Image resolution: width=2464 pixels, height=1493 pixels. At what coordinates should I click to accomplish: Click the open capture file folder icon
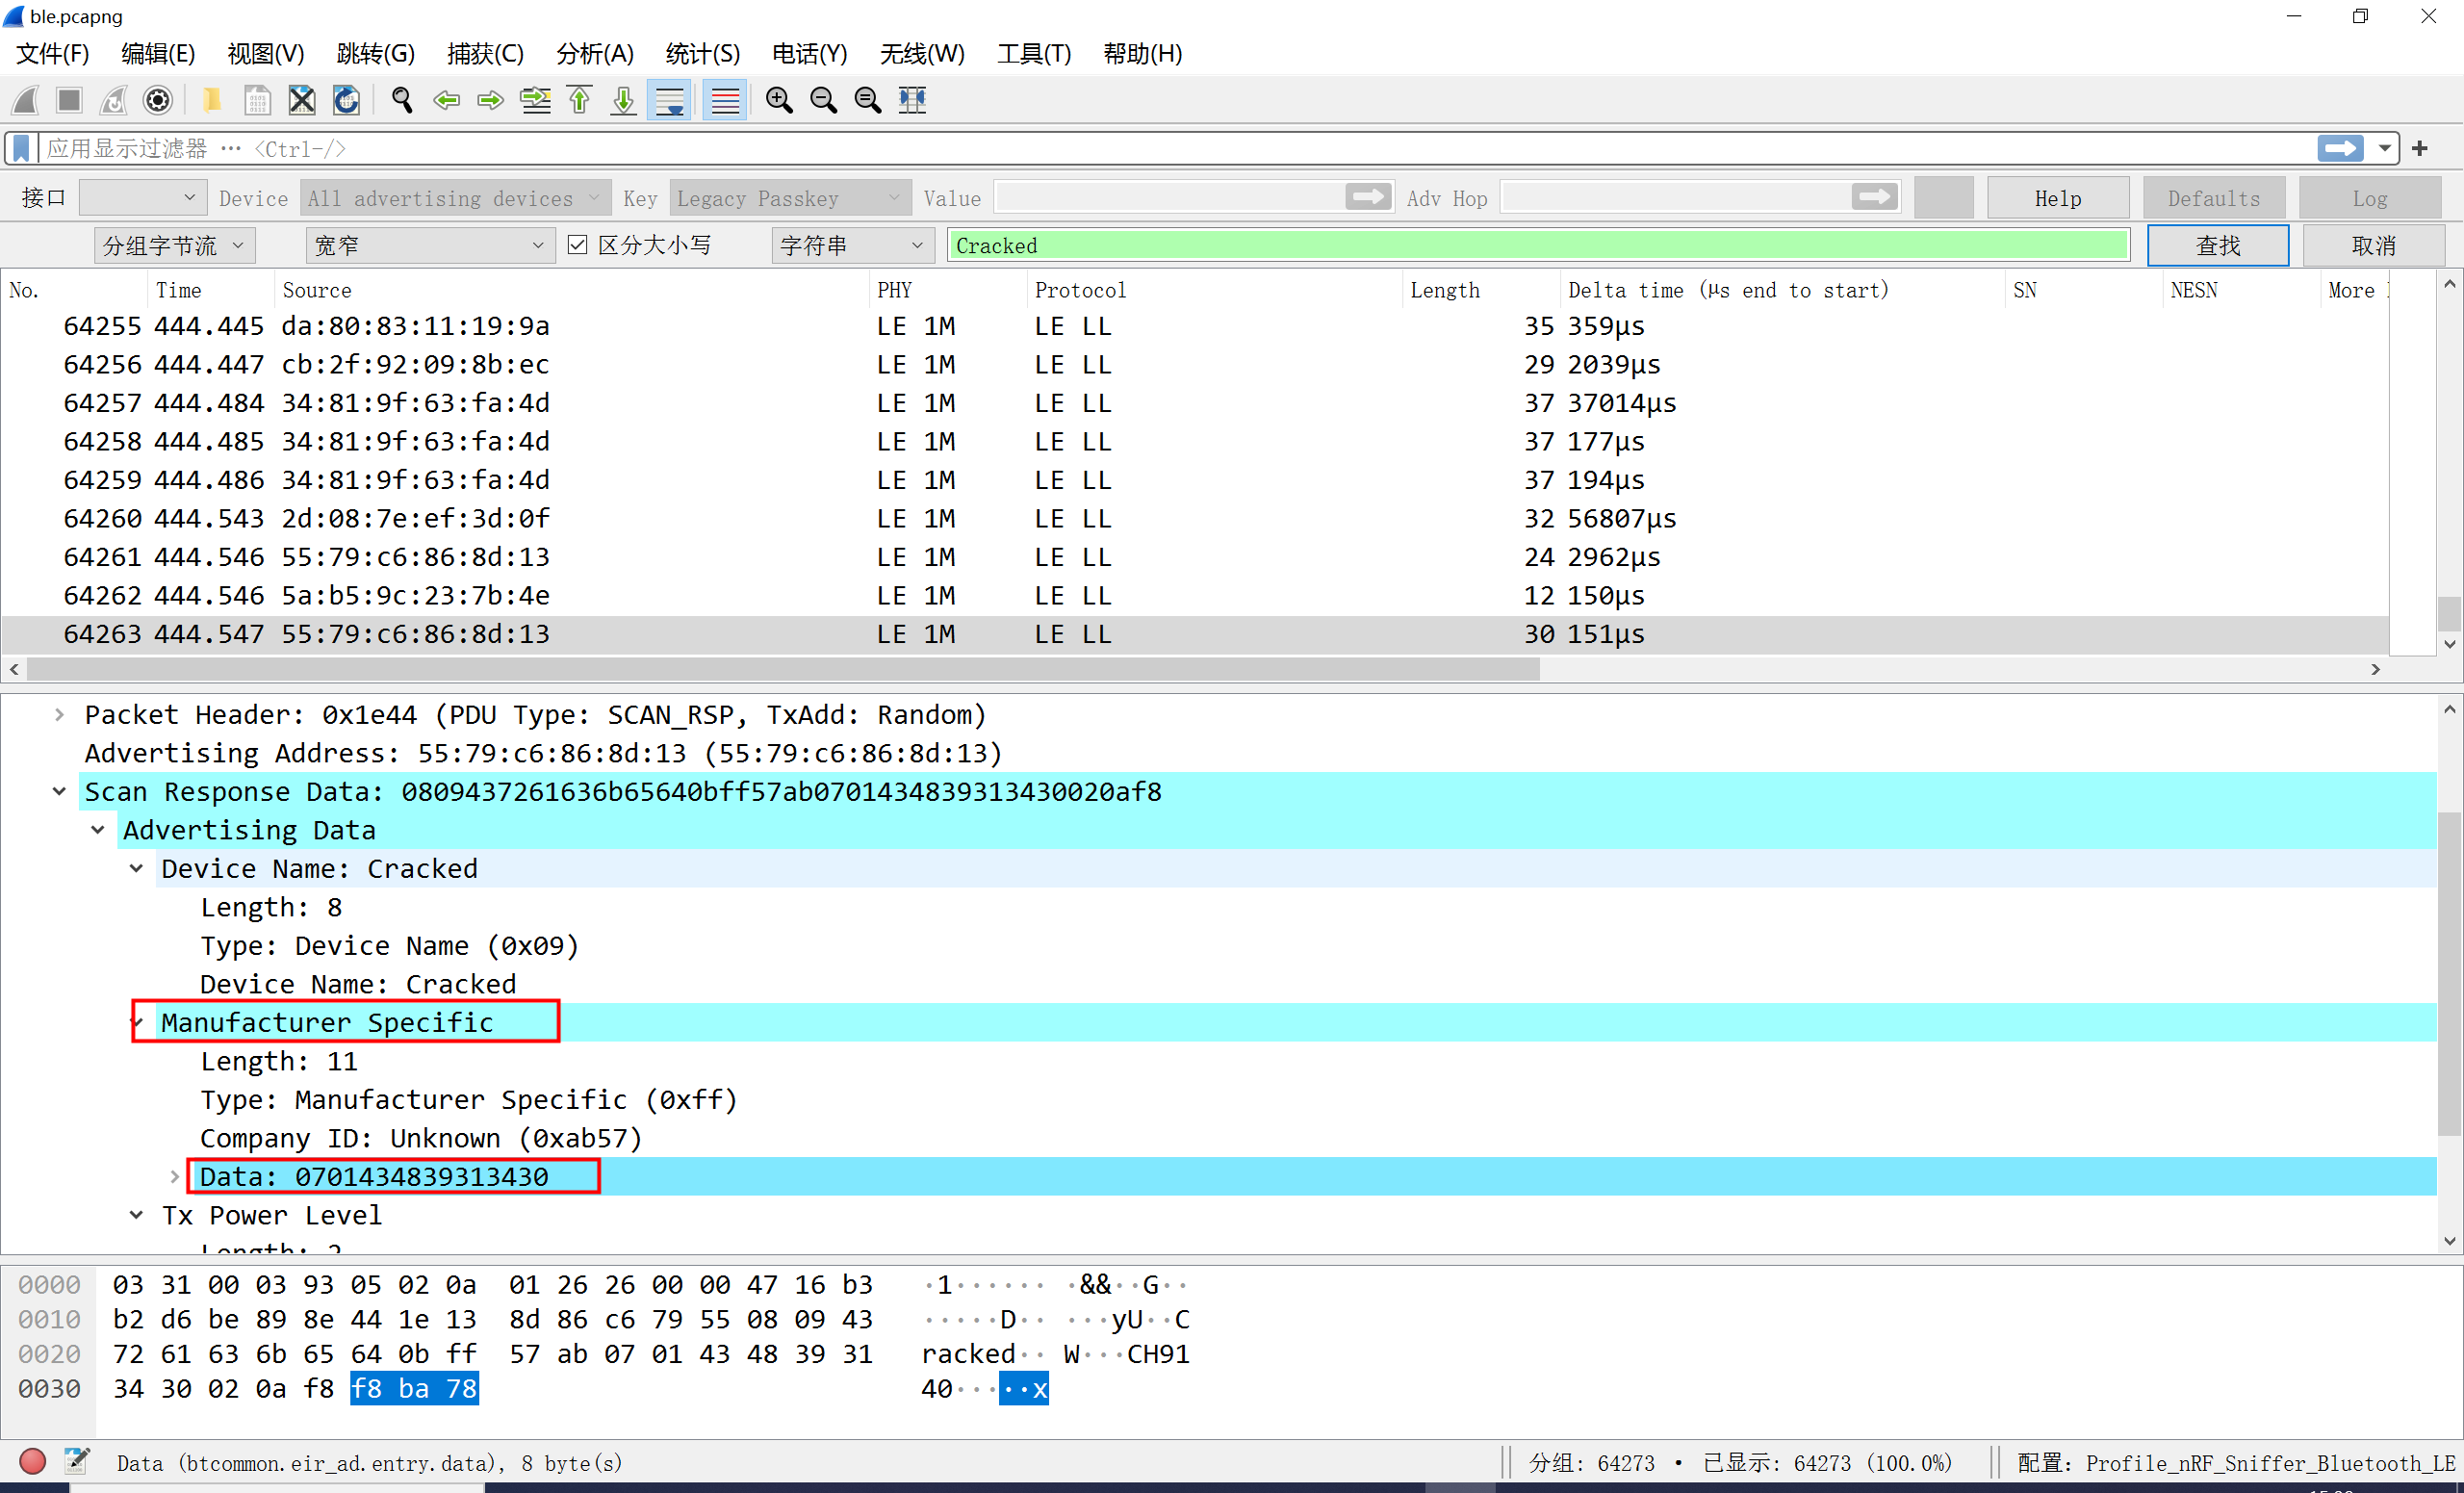coord(212,100)
